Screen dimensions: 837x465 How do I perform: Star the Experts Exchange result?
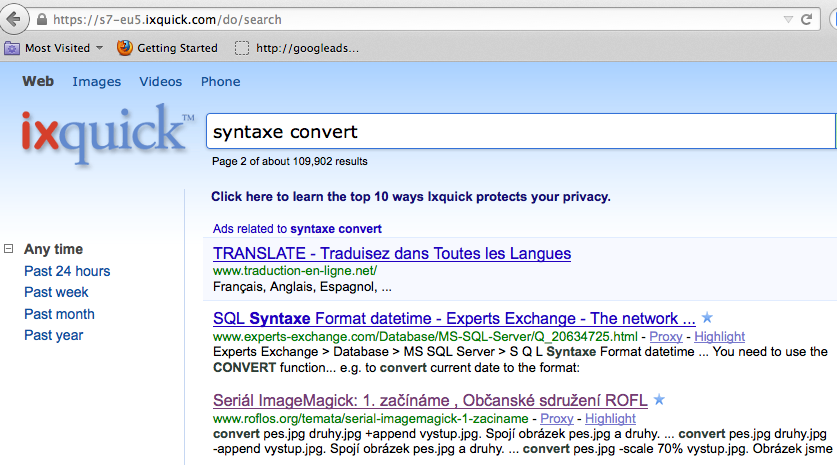point(707,318)
